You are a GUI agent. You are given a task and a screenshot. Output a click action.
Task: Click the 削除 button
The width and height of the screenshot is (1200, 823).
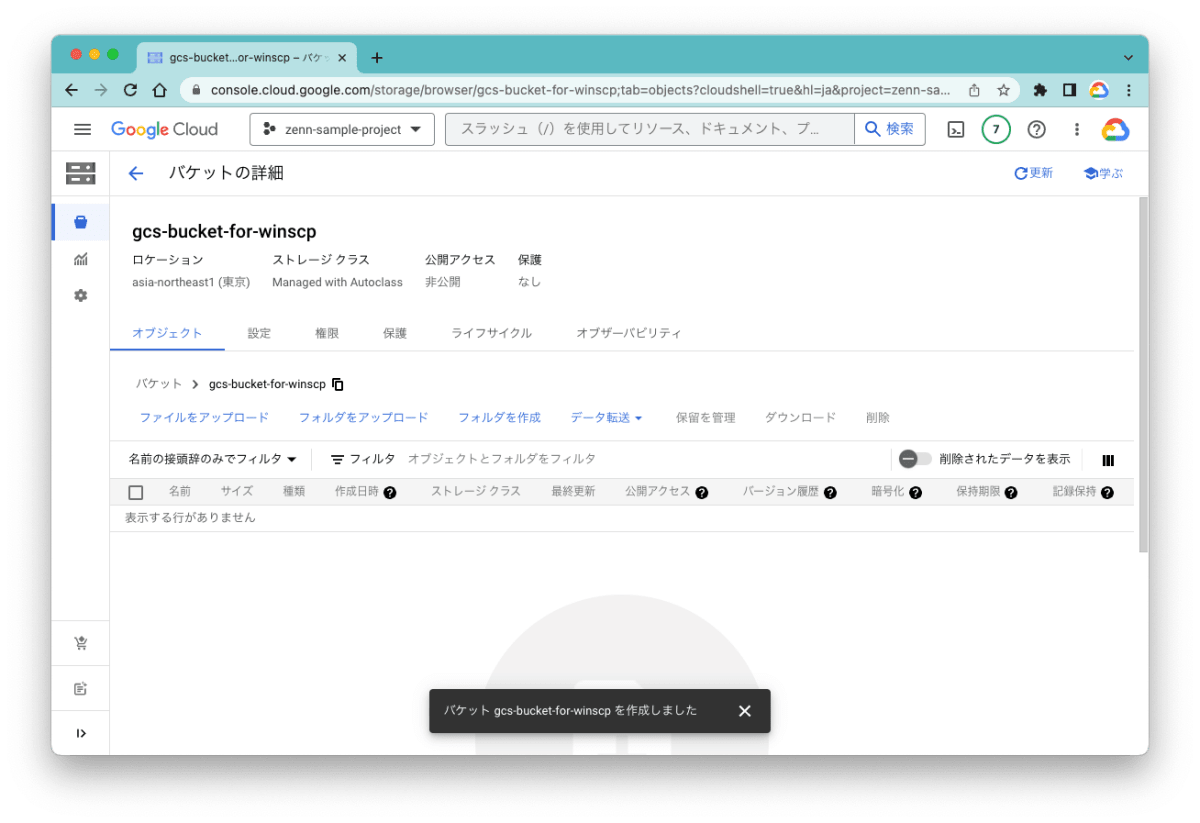click(x=877, y=418)
